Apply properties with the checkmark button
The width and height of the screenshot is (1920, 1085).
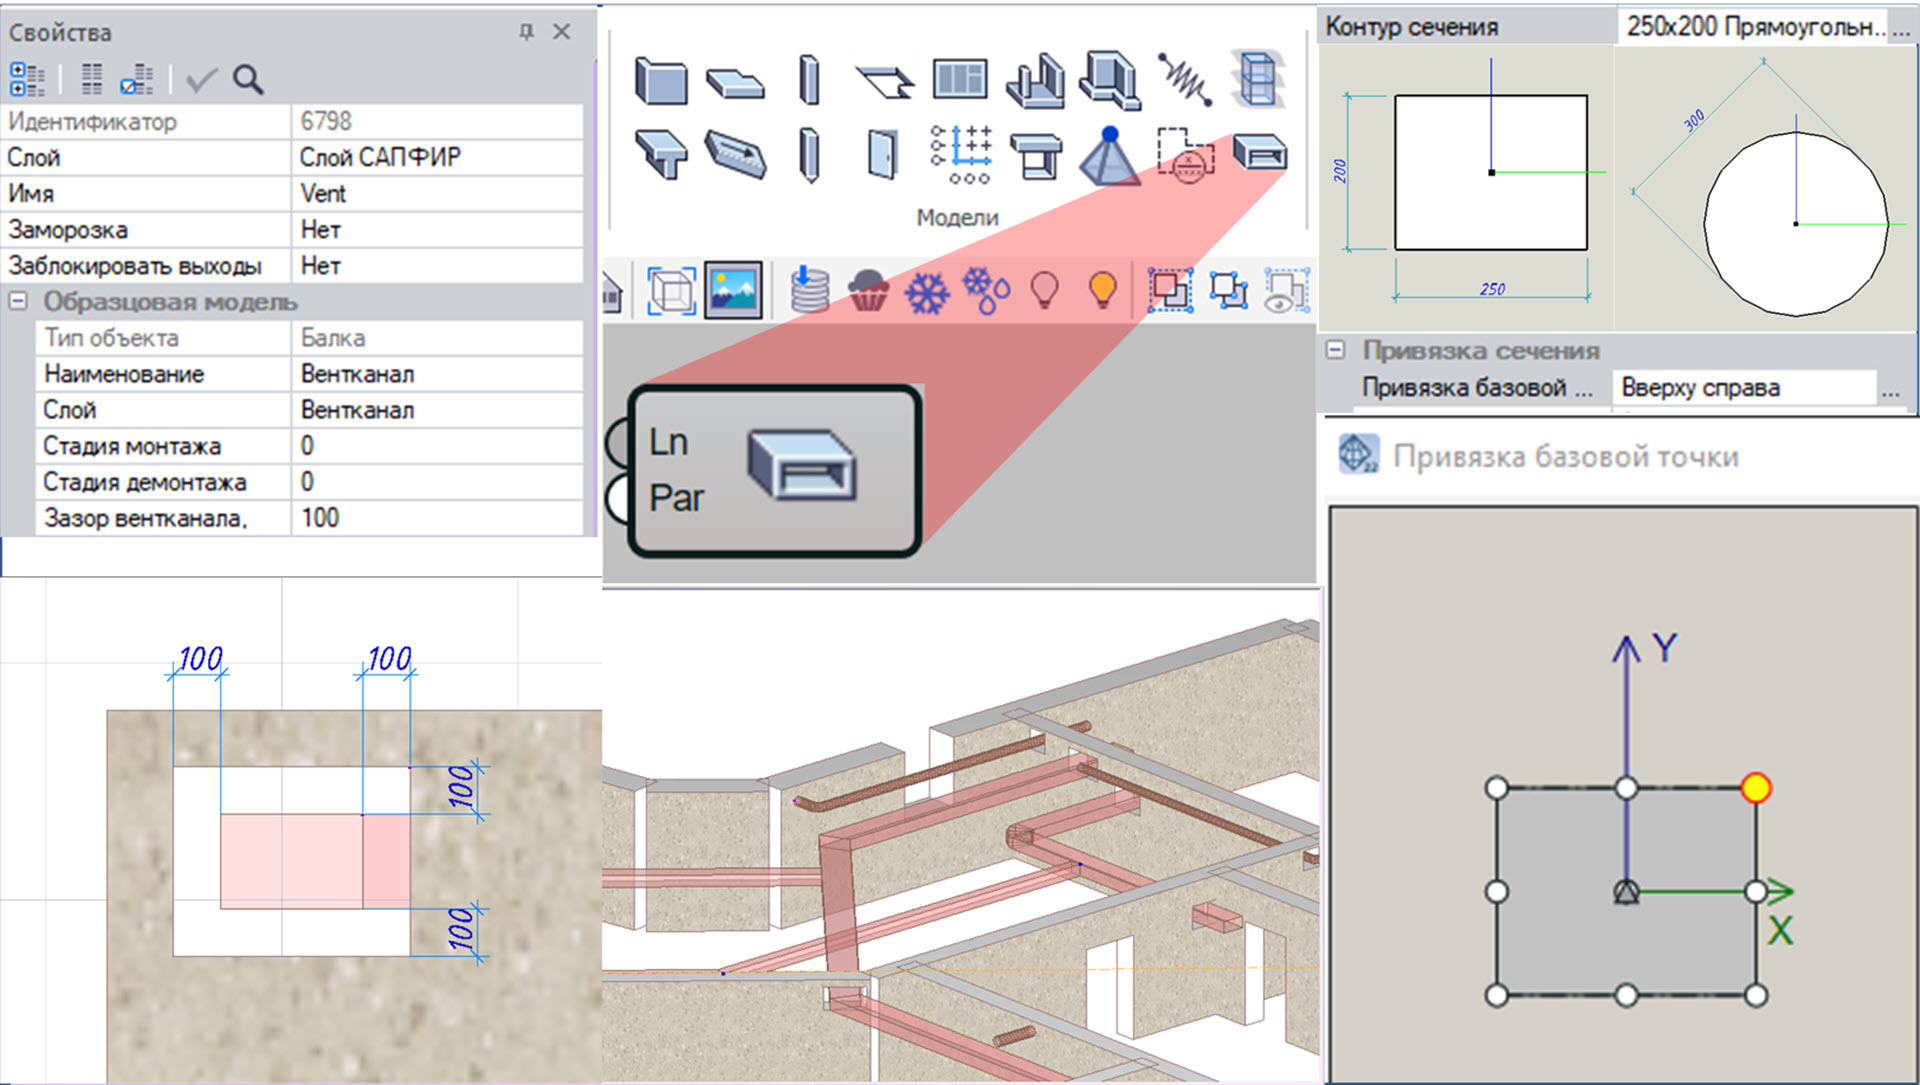[201, 80]
